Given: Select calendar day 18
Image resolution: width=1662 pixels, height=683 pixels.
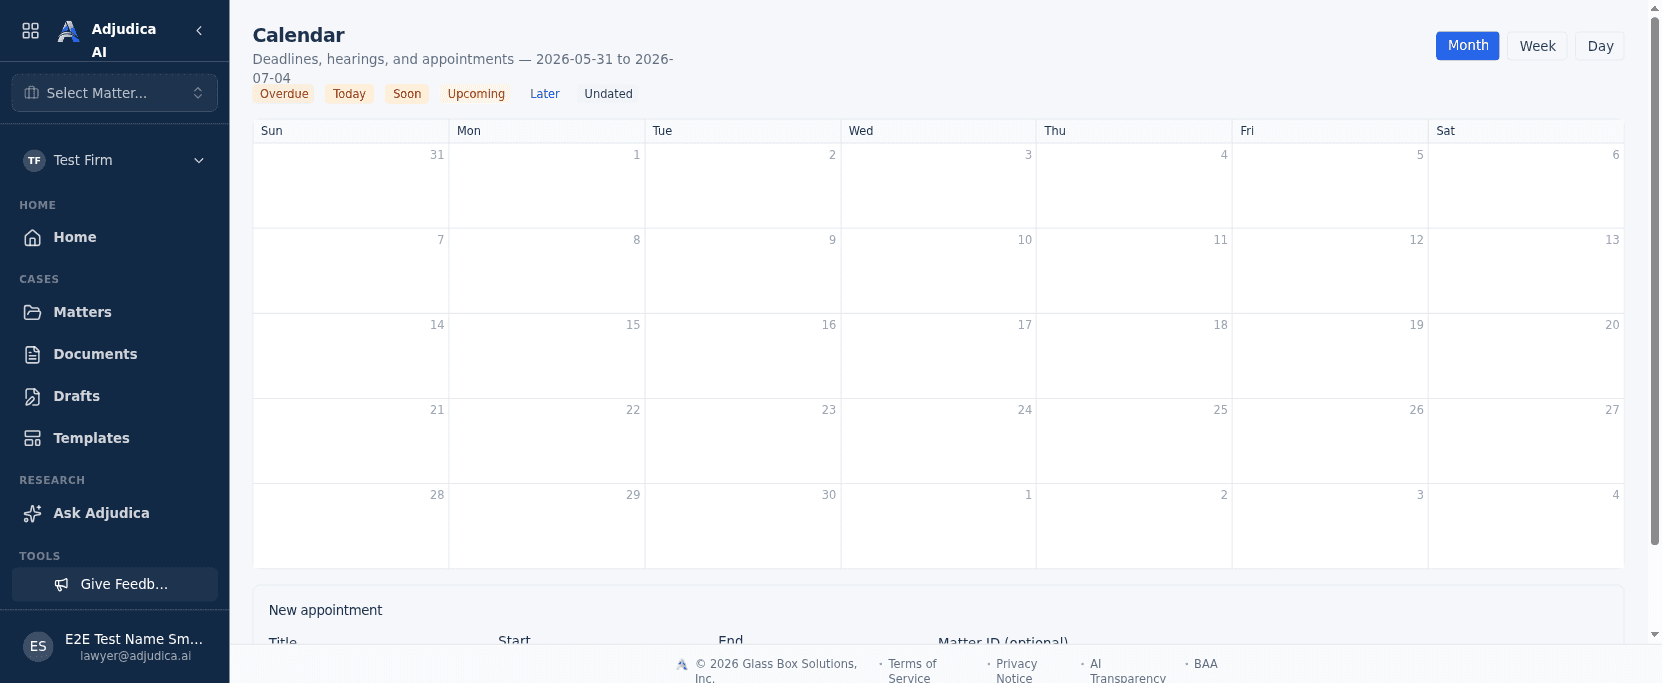Looking at the screenshot, I should click(x=1134, y=356).
